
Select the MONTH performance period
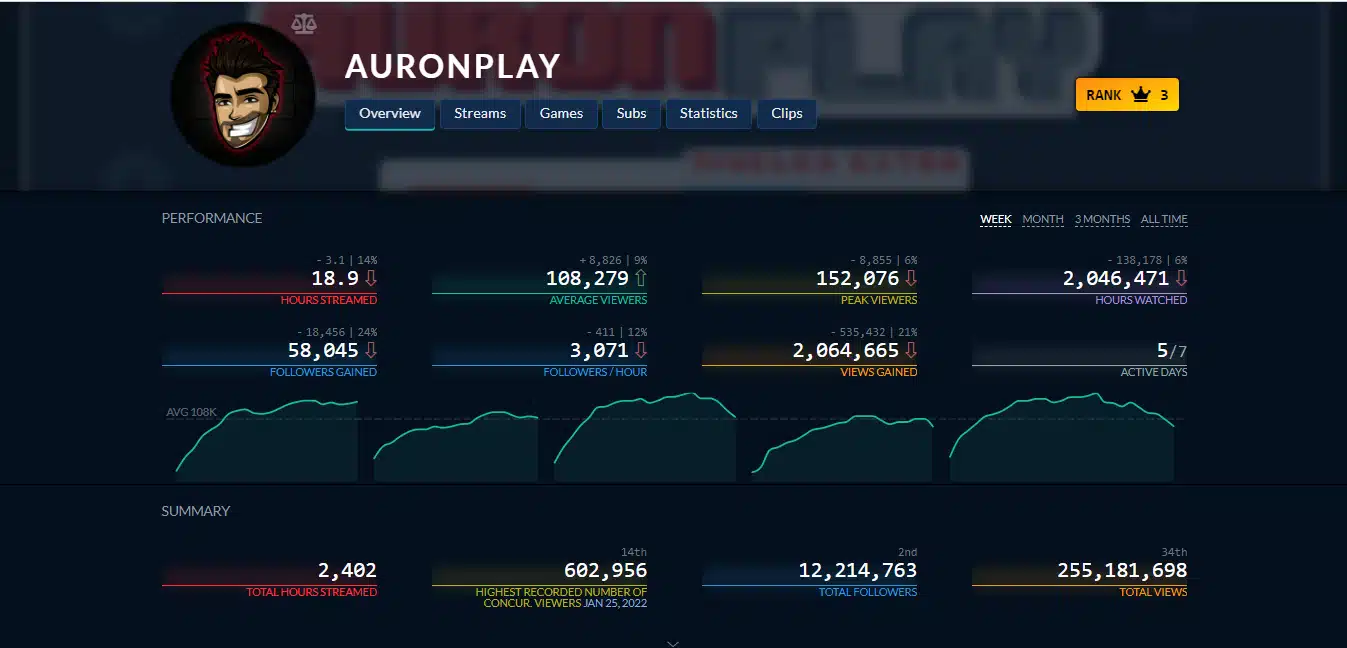1043,220
